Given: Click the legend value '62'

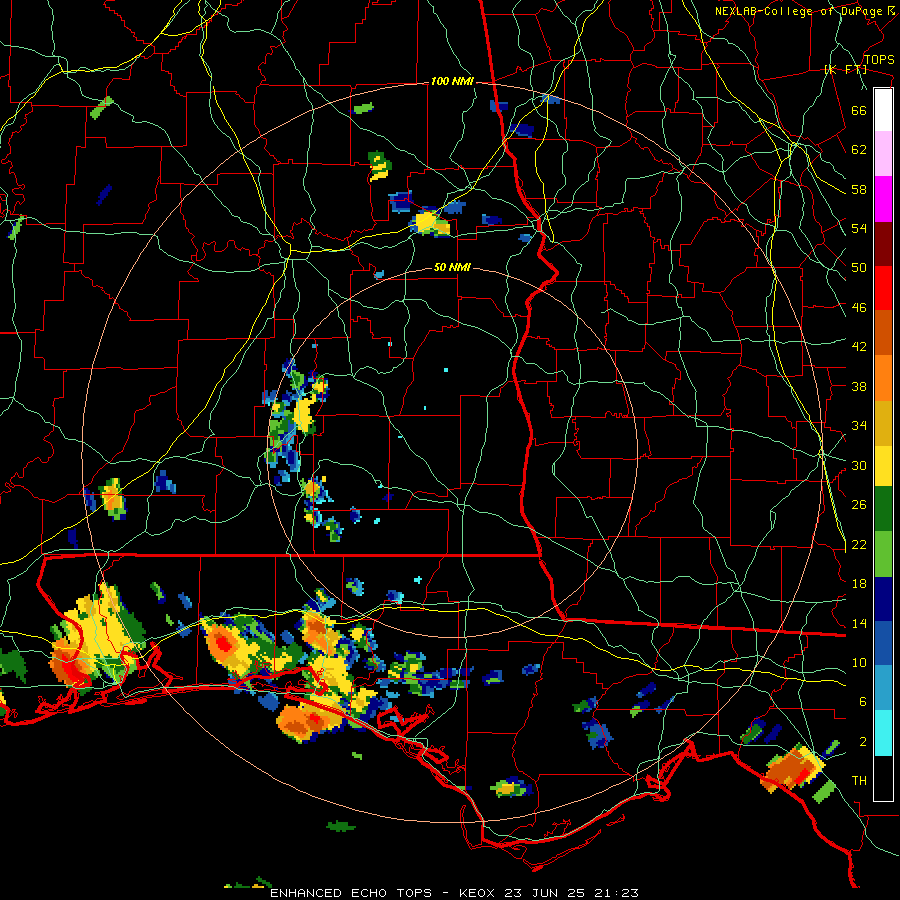Looking at the screenshot, I should click(859, 150).
